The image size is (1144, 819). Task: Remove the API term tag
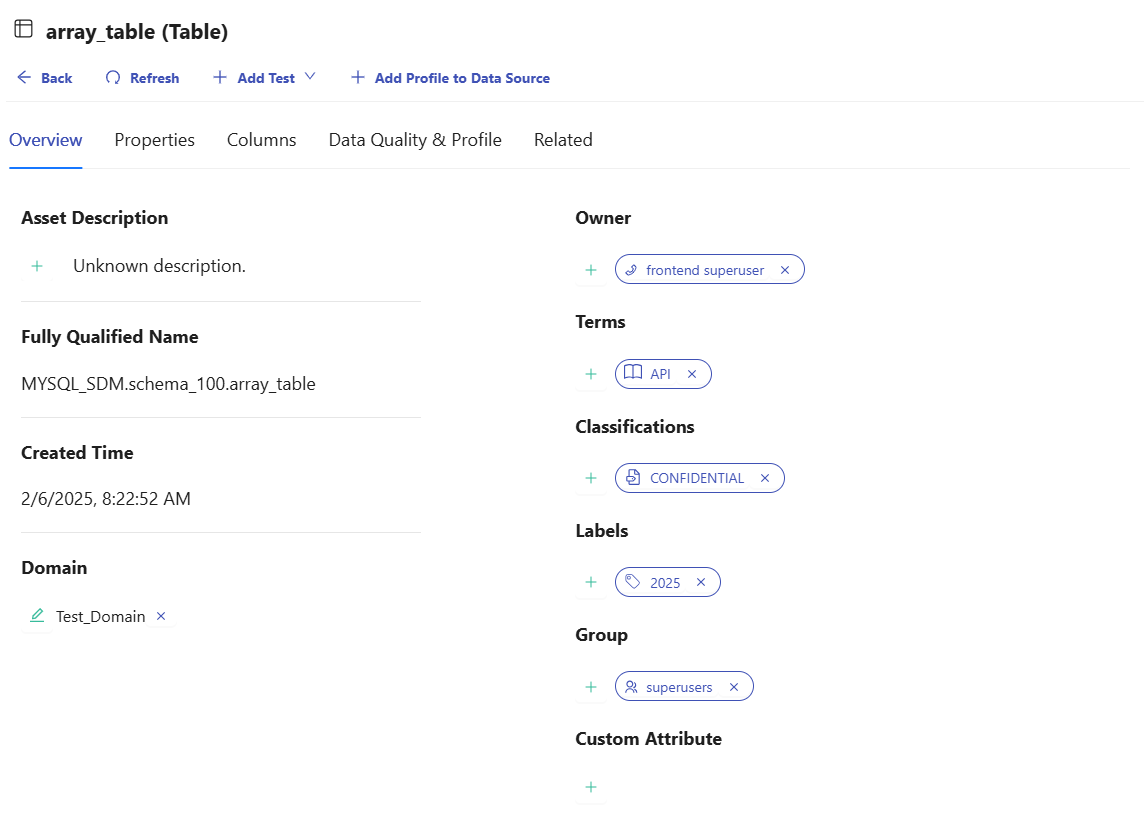point(692,374)
